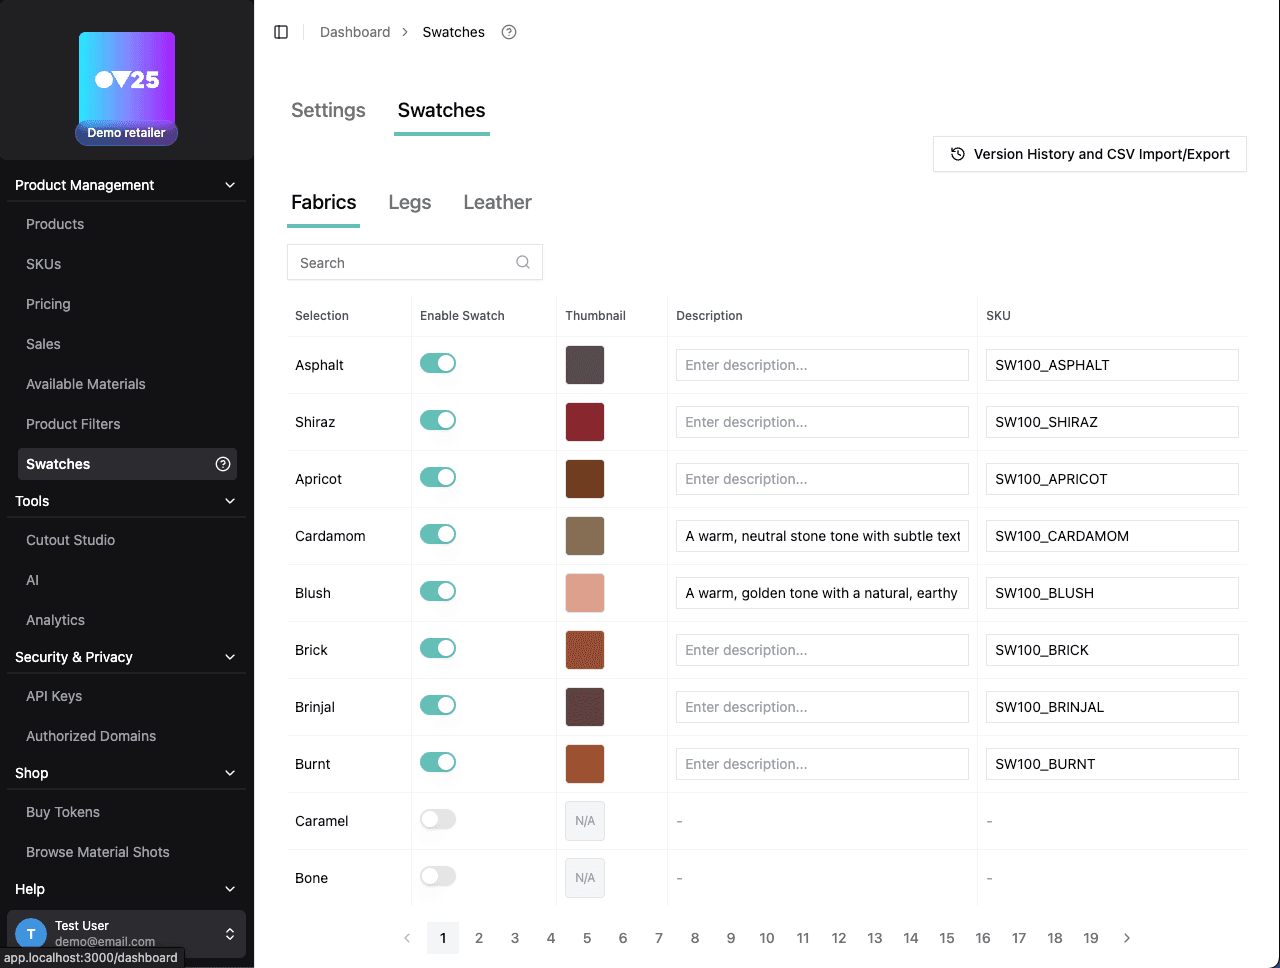Disable the Asphalt swatch toggle
1280x968 pixels.
pos(438,363)
